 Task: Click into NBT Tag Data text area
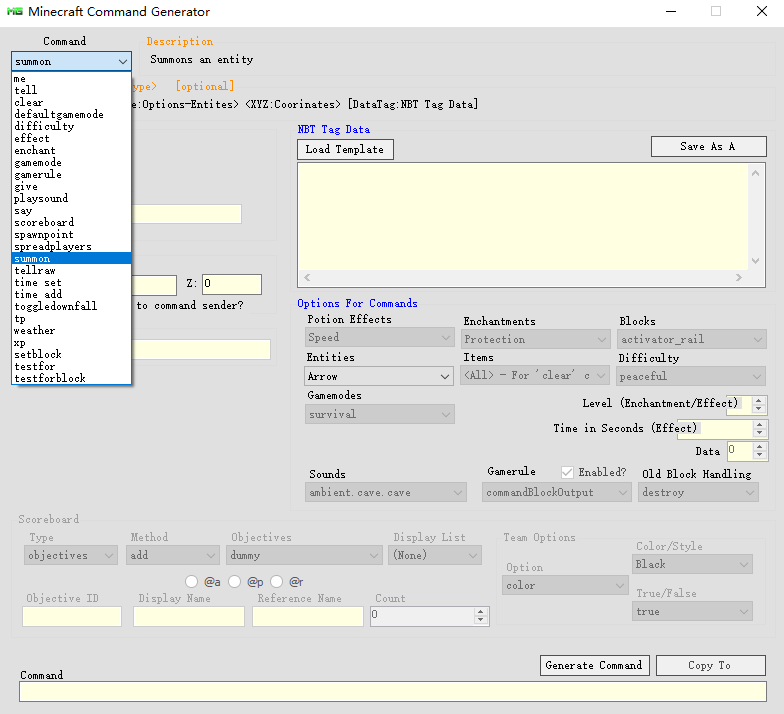click(x=522, y=217)
